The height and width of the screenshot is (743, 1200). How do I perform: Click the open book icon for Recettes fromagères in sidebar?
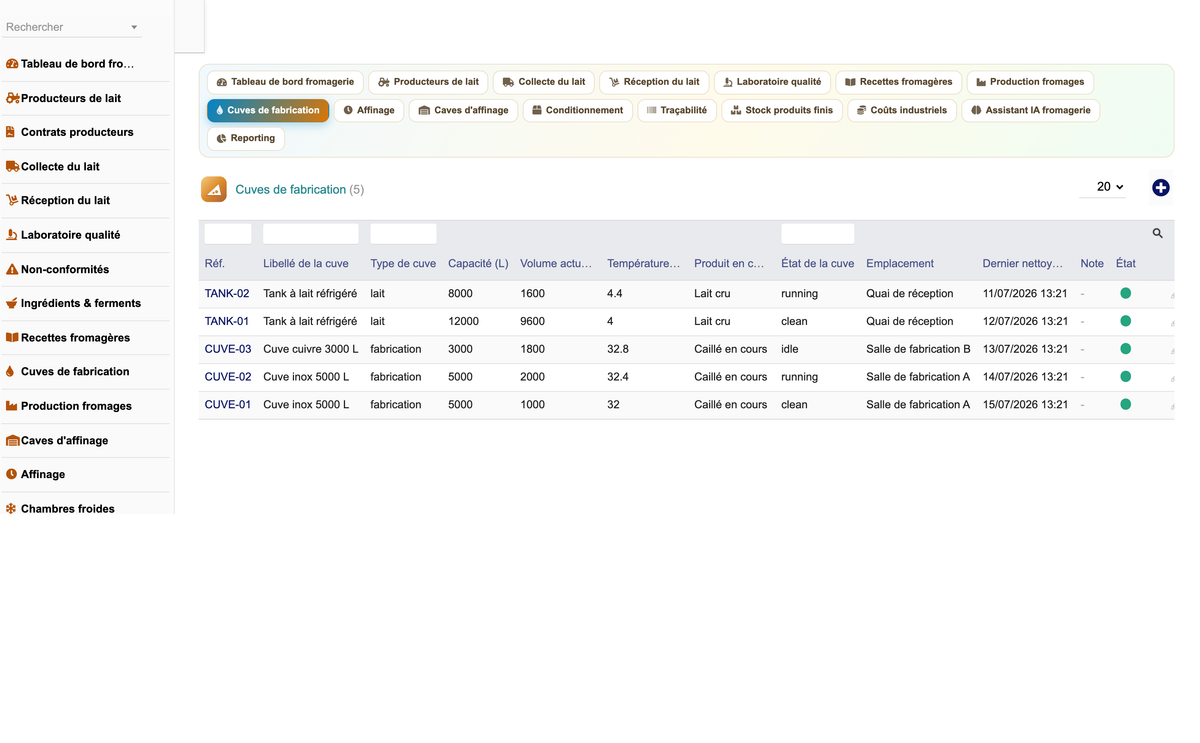click(12, 337)
